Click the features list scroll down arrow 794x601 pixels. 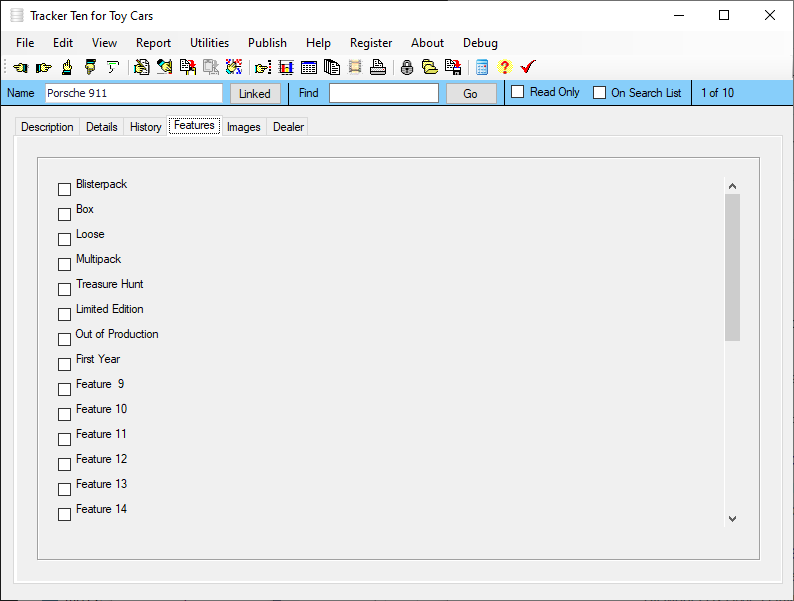pos(732,518)
